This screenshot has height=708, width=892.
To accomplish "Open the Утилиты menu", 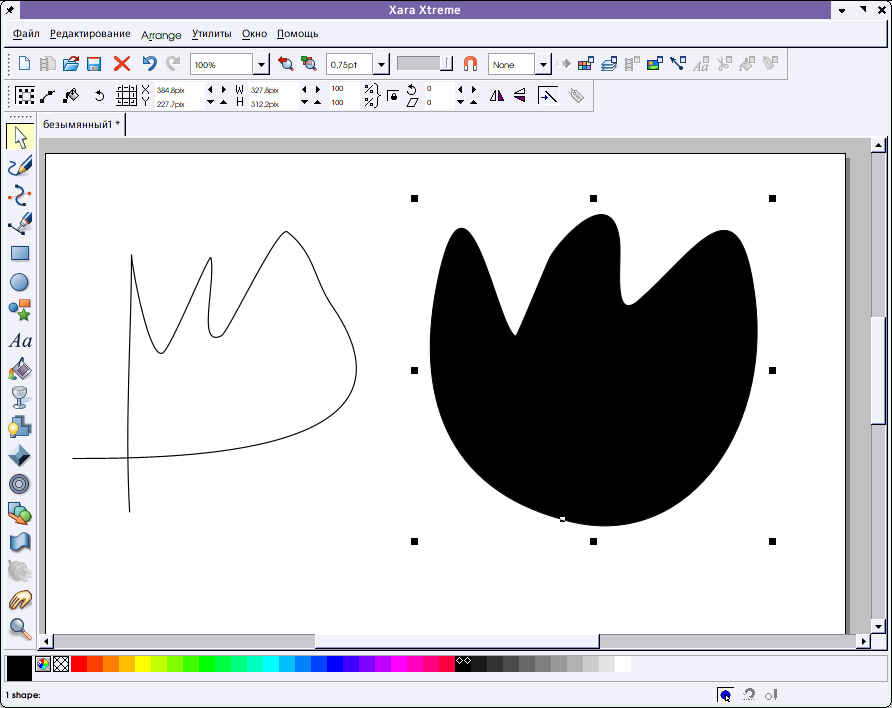I will tap(211, 34).
